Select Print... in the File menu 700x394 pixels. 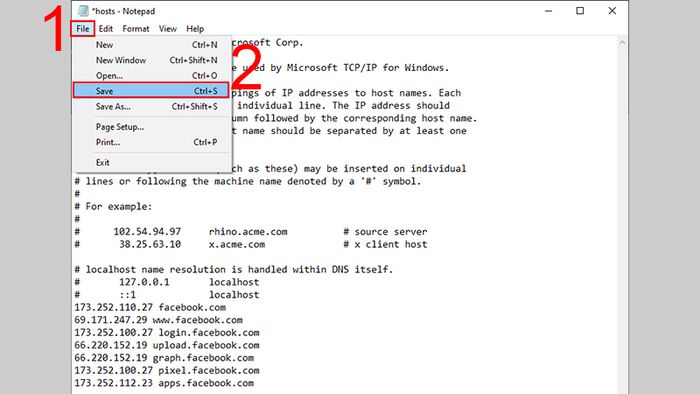pyautogui.click(x=152, y=142)
